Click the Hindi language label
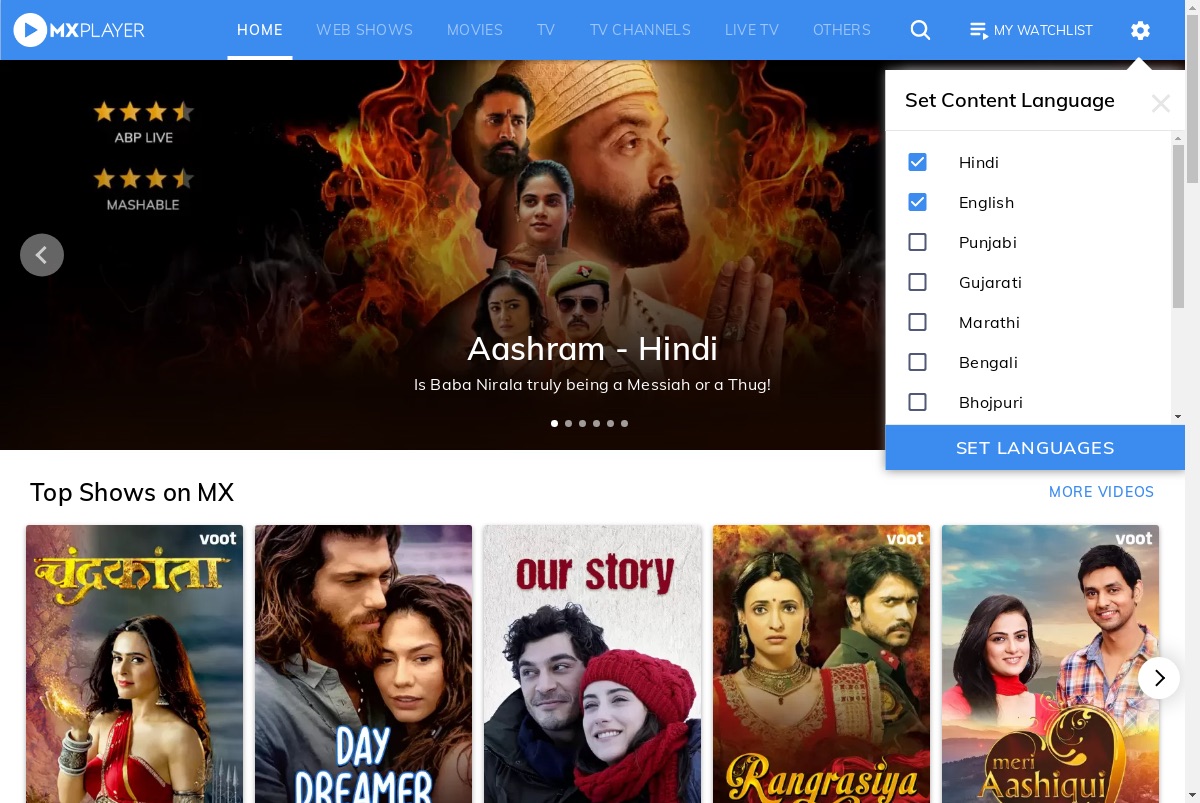1200x803 pixels. tap(979, 162)
